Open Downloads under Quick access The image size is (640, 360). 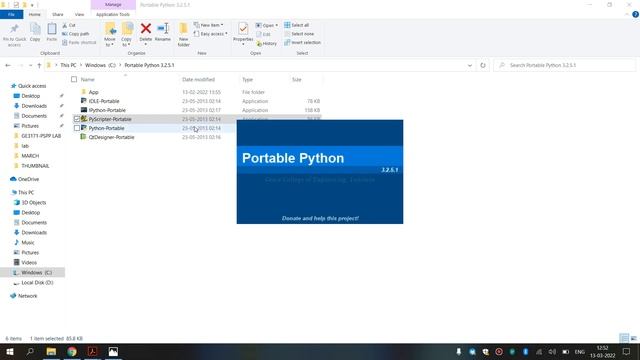click(34, 106)
